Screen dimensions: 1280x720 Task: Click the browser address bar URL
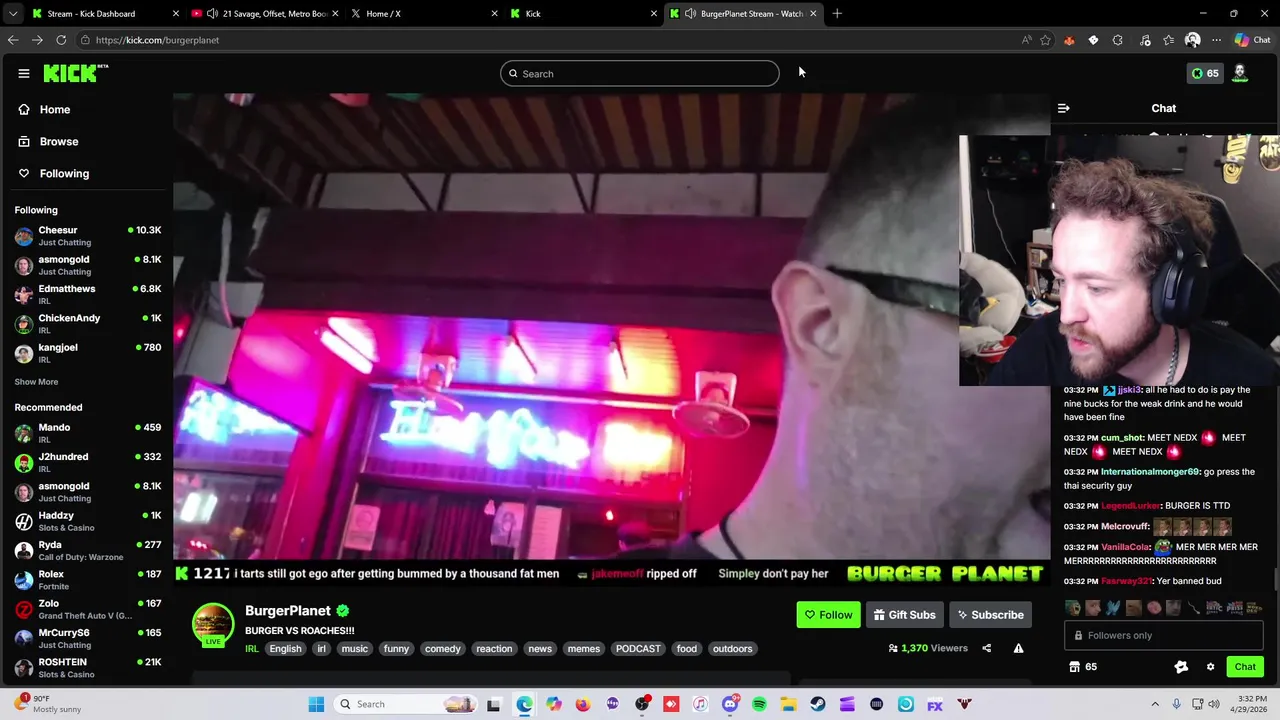(157, 40)
